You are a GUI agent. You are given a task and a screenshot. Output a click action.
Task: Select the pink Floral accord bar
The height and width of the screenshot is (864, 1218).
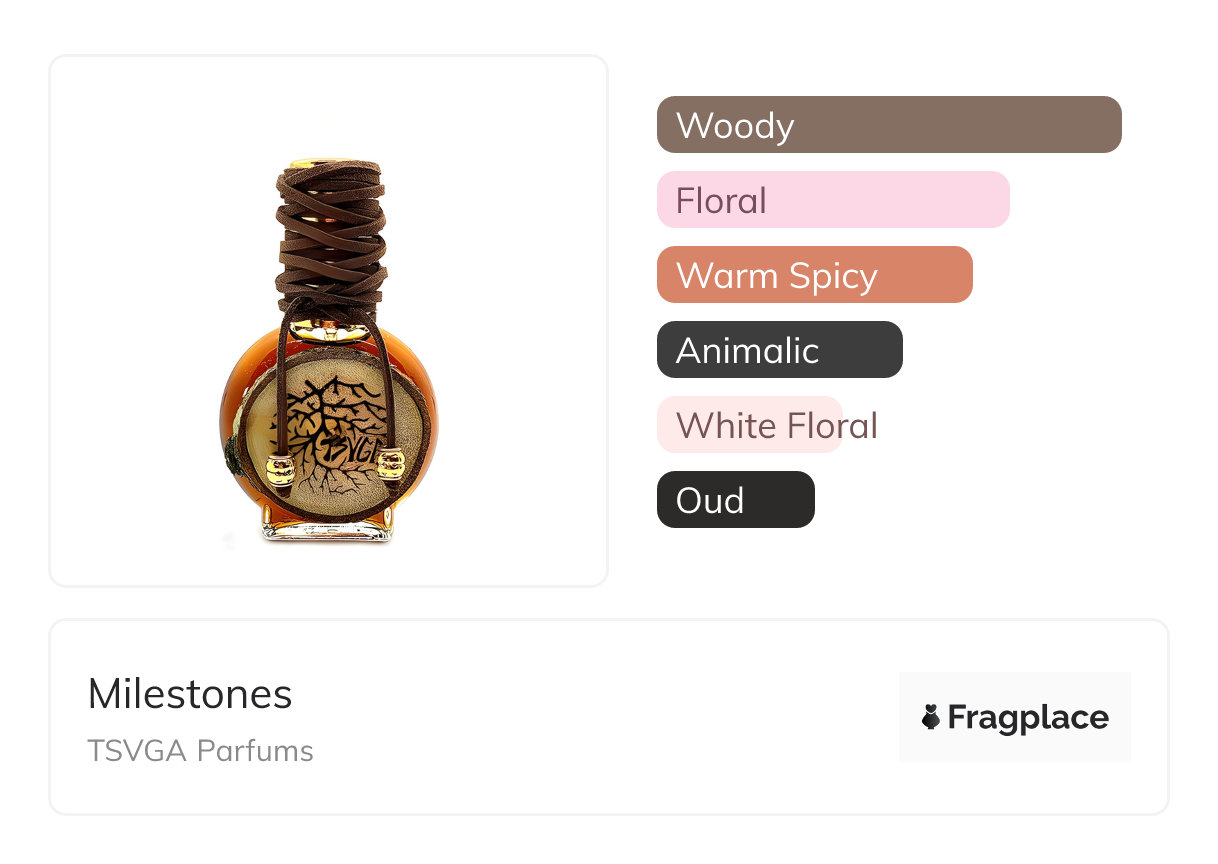point(832,200)
